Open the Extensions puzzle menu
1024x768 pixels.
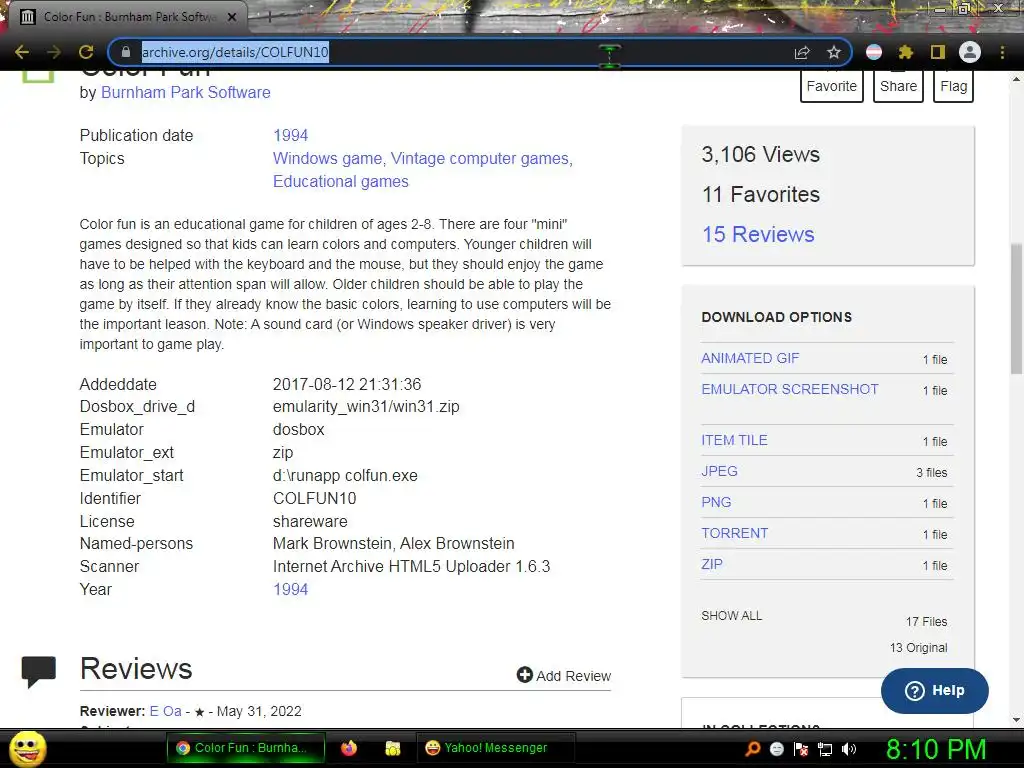(906, 52)
